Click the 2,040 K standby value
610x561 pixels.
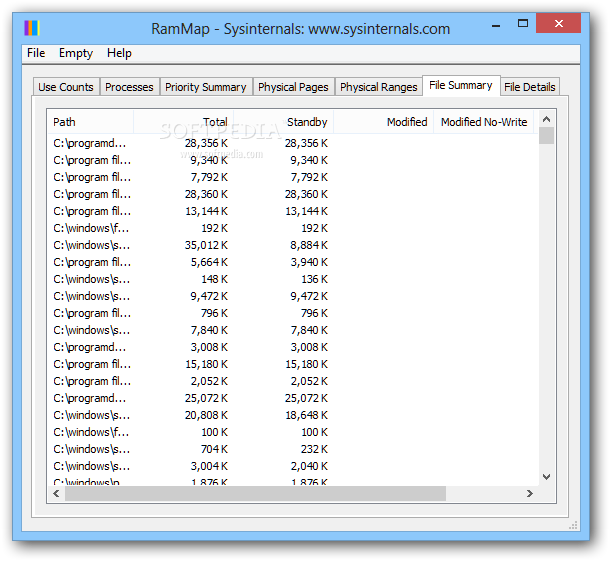point(309,466)
